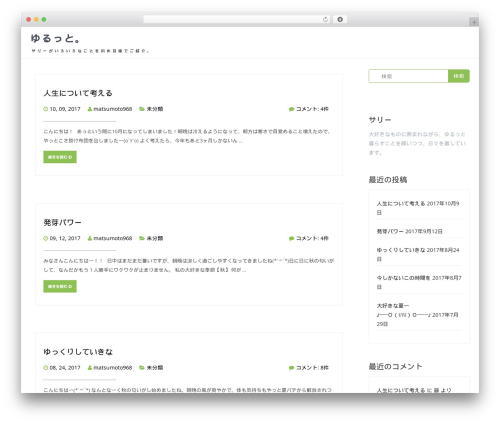The image size is (500, 423).
Task: Click clock icon beside 08, 24, 2017
Action: [46, 368]
